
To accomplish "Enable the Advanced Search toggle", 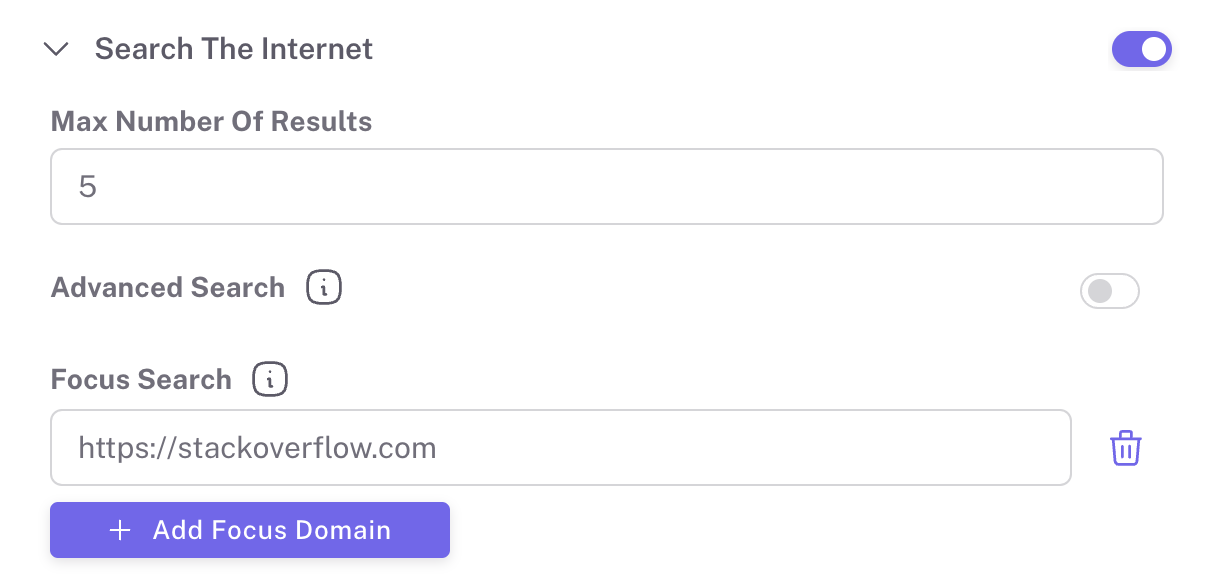I will pyautogui.click(x=1109, y=291).
